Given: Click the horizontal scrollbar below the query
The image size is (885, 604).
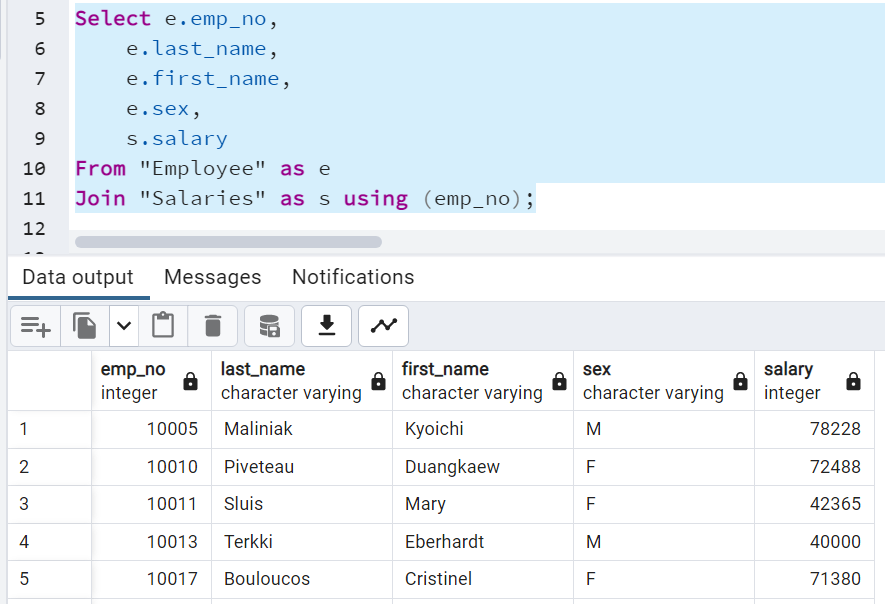Looking at the screenshot, I should [228, 241].
